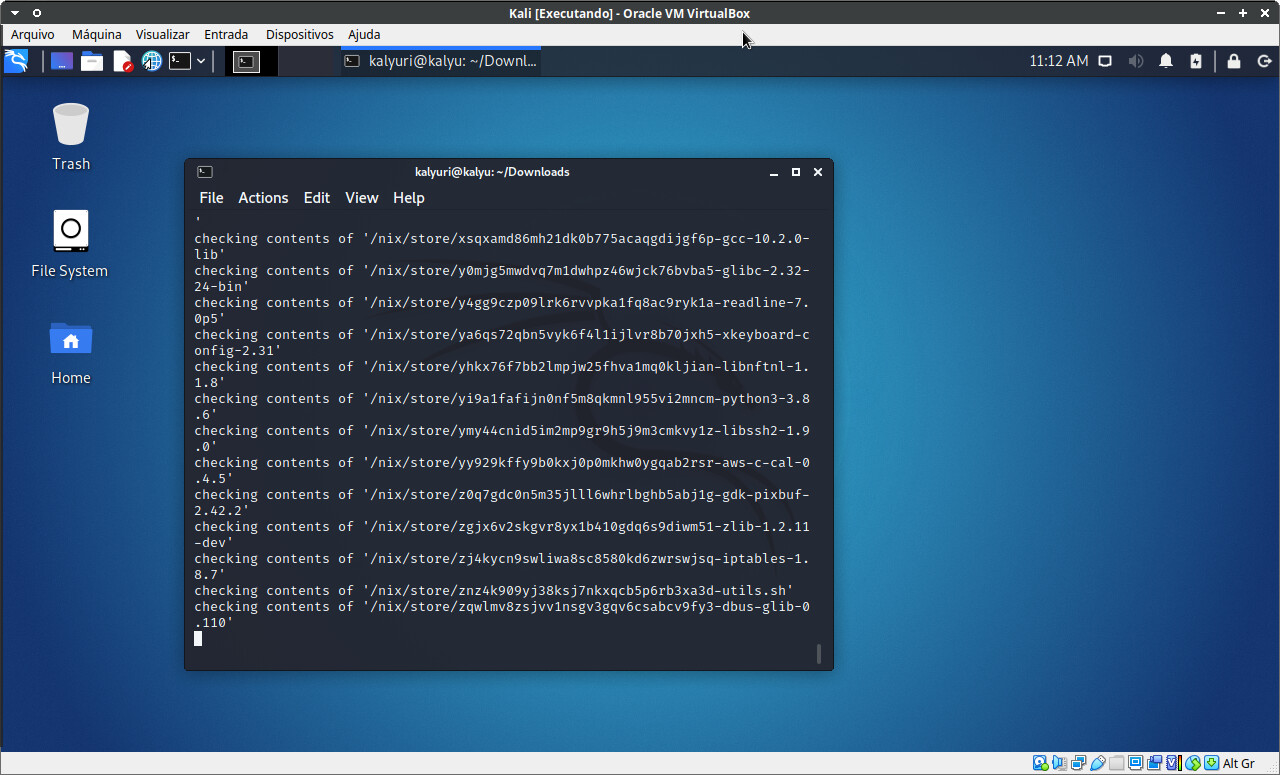
Task: Click the log out panel icon
Action: (1264, 61)
